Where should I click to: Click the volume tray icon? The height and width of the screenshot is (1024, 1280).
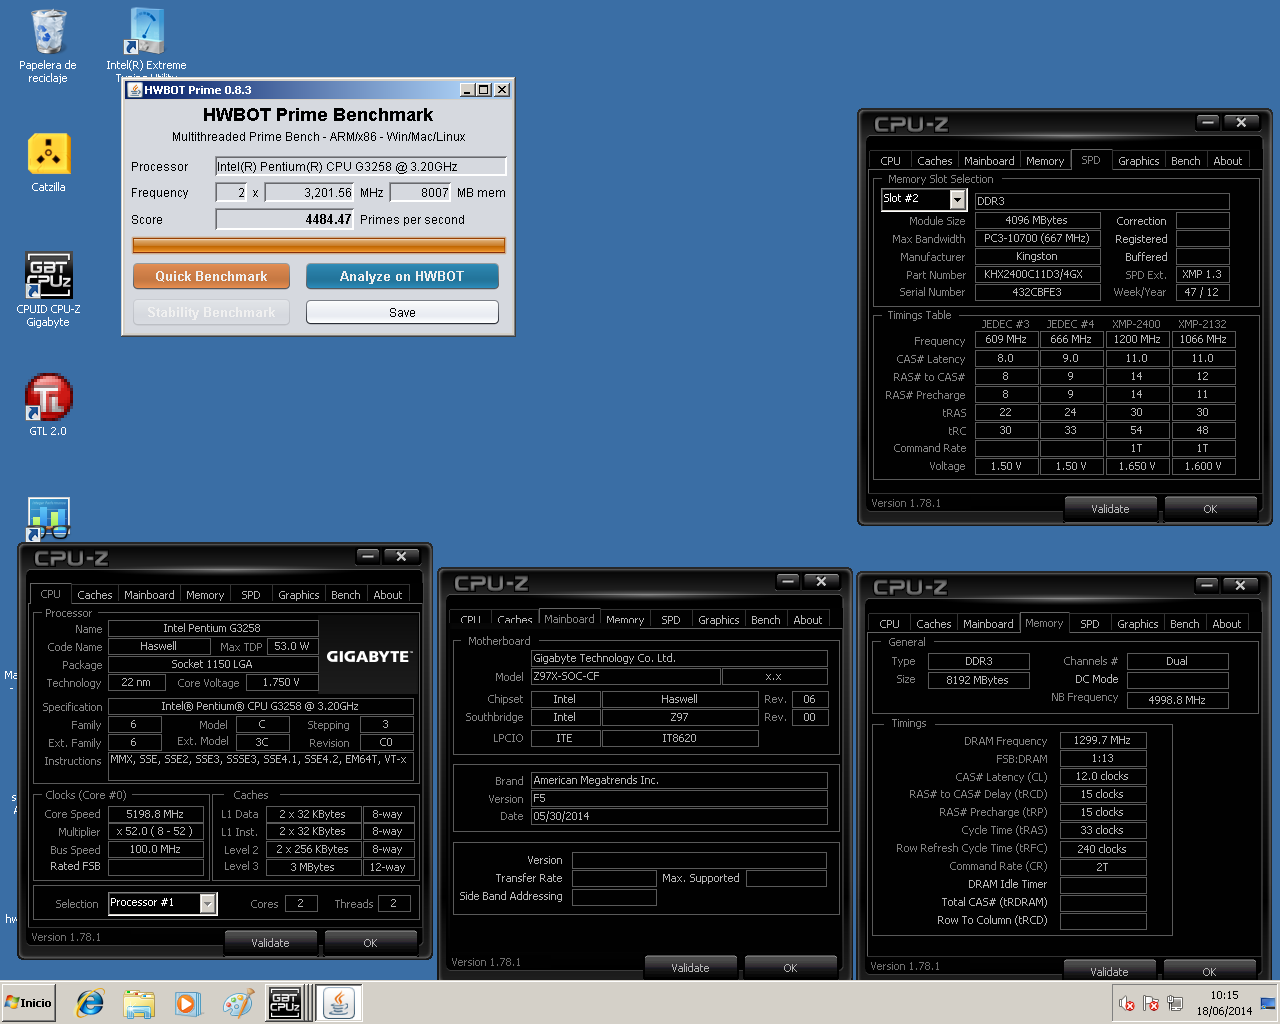coord(1126,1003)
